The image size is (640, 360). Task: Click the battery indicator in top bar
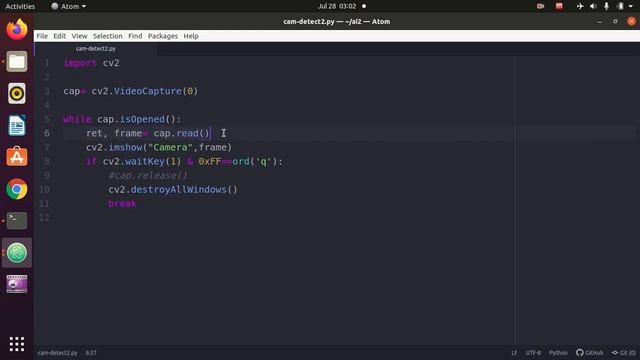click(620, 6)
